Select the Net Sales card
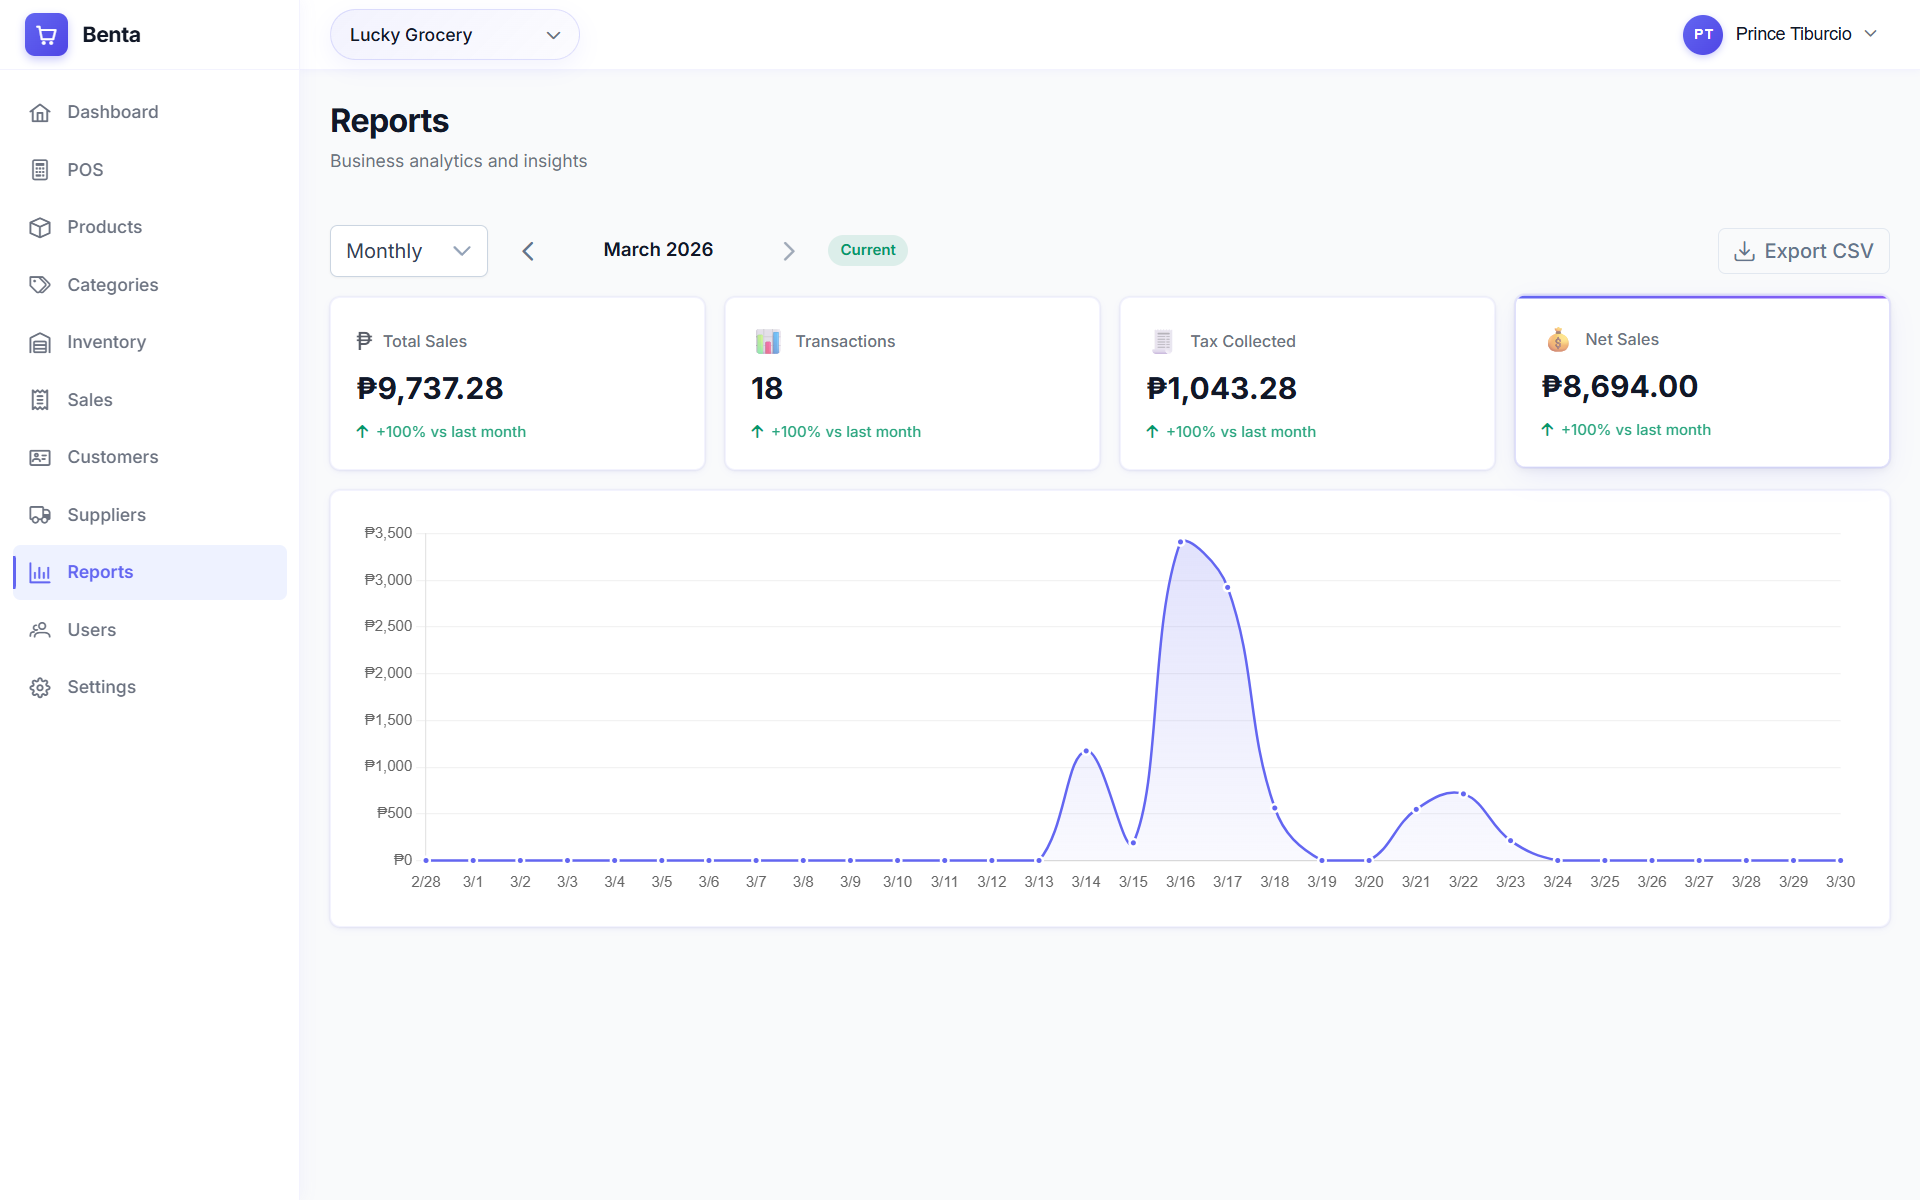1920x1200 pixels. tap(1701, 383)
